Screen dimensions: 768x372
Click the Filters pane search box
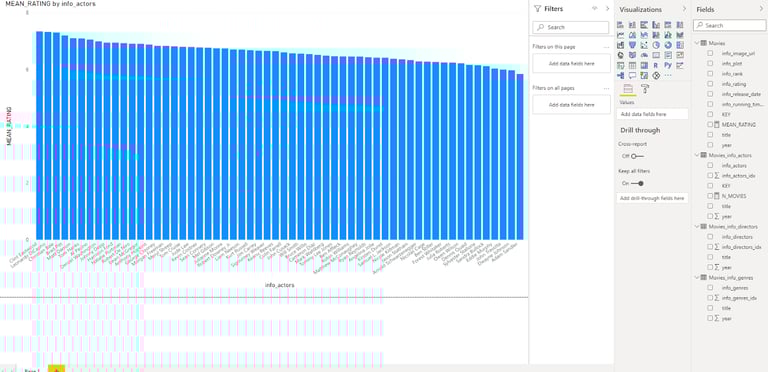(571, 27)
